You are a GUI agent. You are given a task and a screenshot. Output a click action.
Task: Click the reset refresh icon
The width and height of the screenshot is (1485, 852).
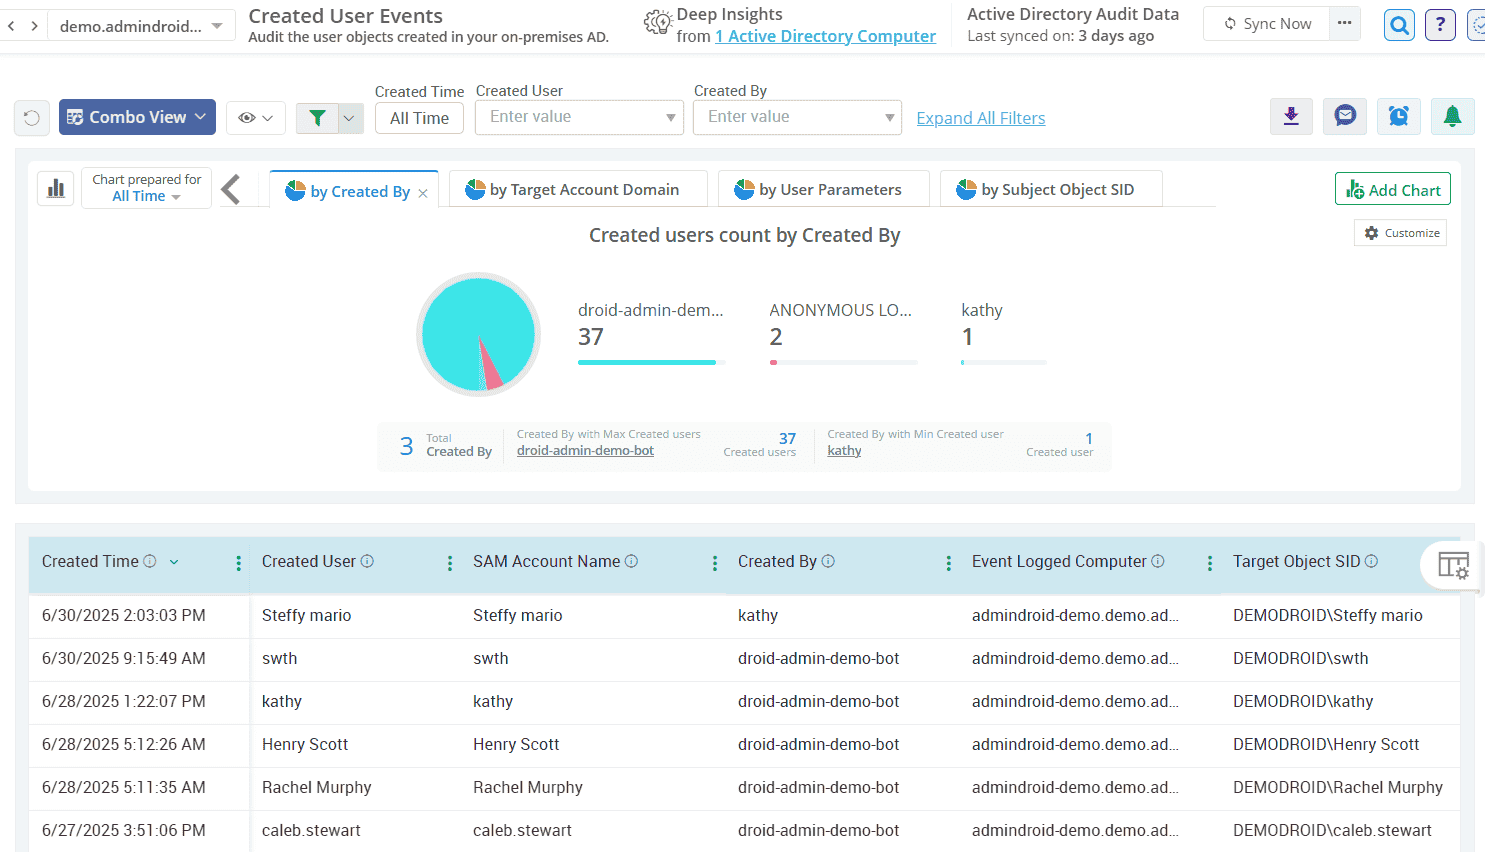32,118
